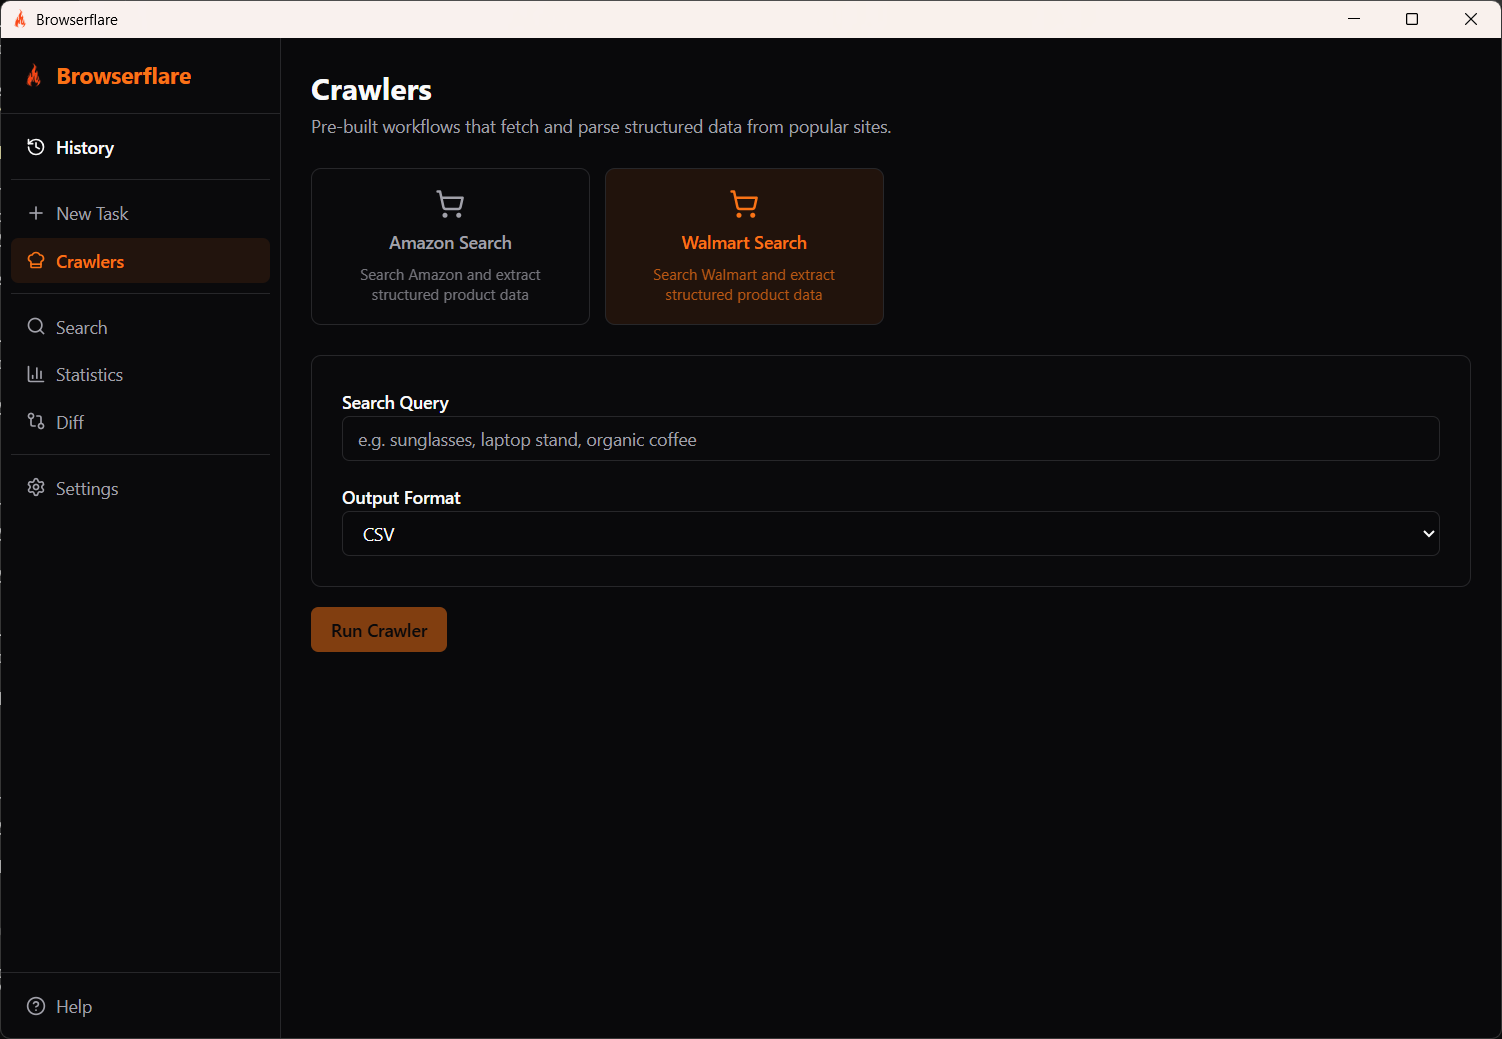
Task: Click the title bar Browserflare app icon
Action: point(20,19)
